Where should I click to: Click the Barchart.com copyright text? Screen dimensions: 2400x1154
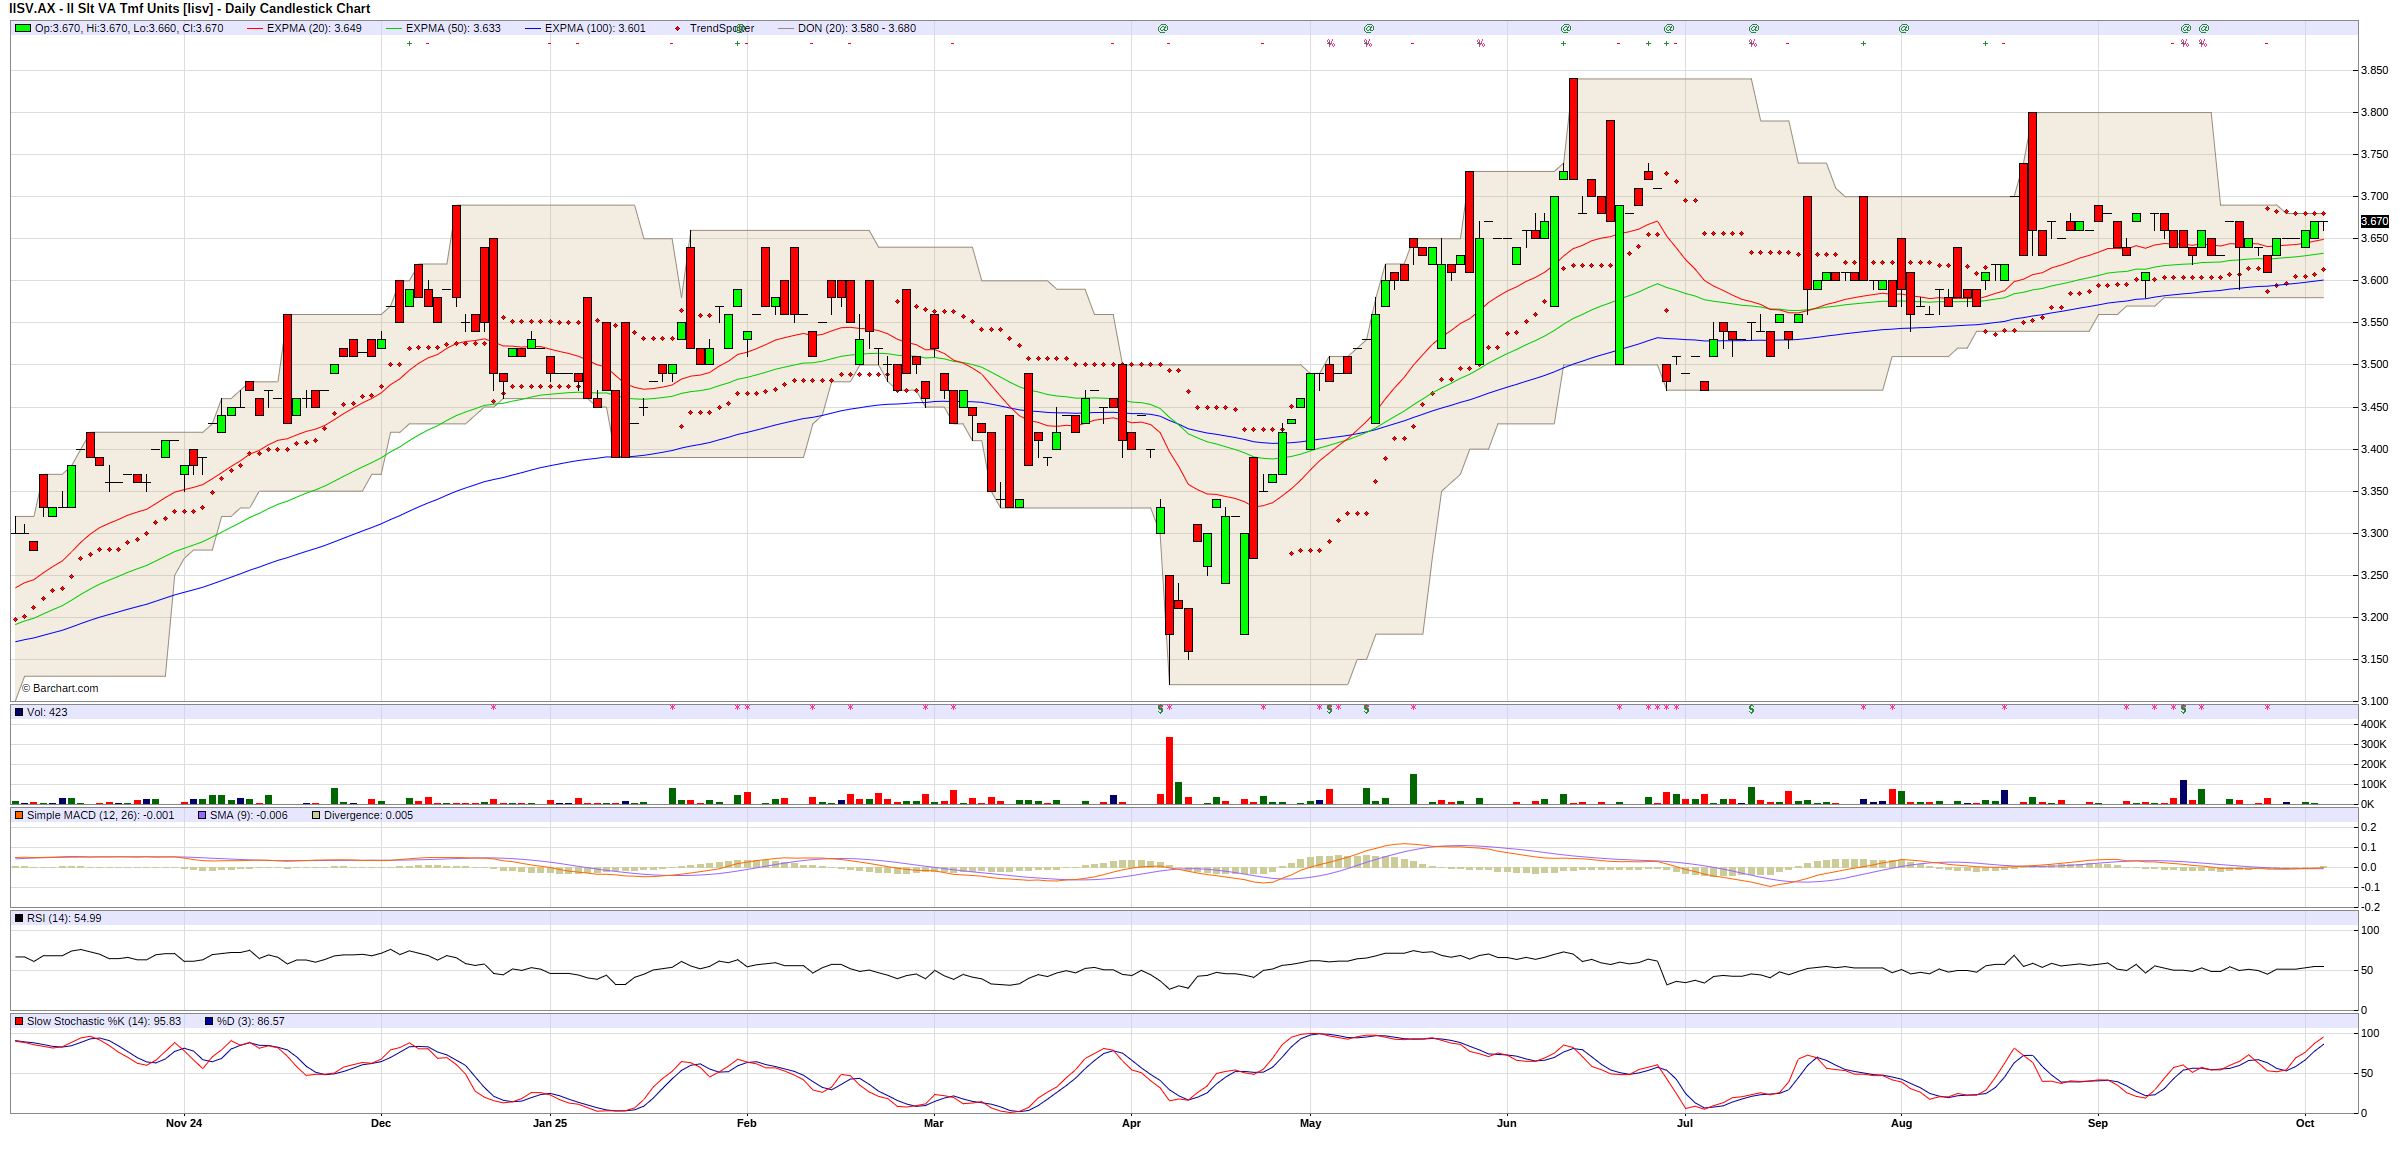[60, 688]
